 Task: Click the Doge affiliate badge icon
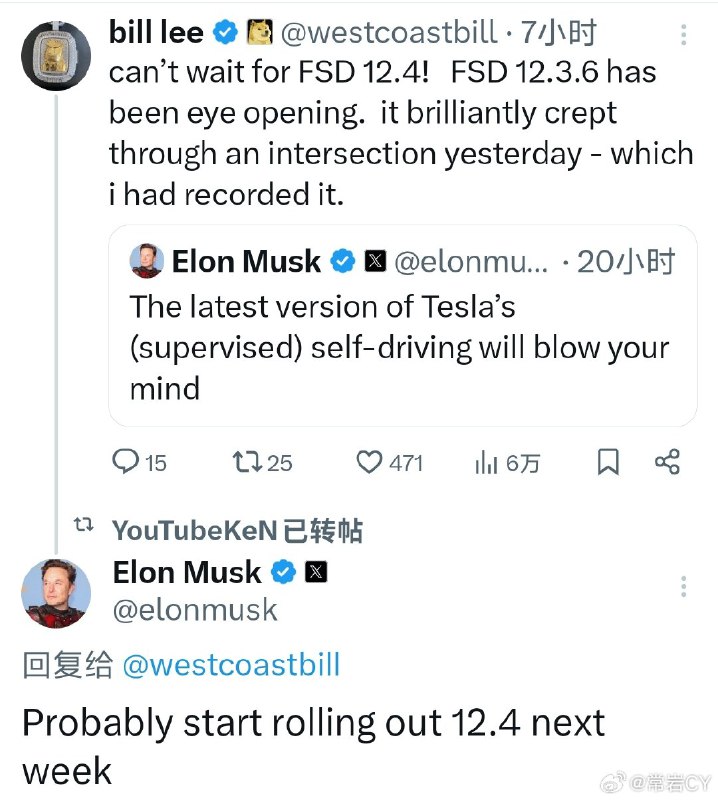point(260,32)
